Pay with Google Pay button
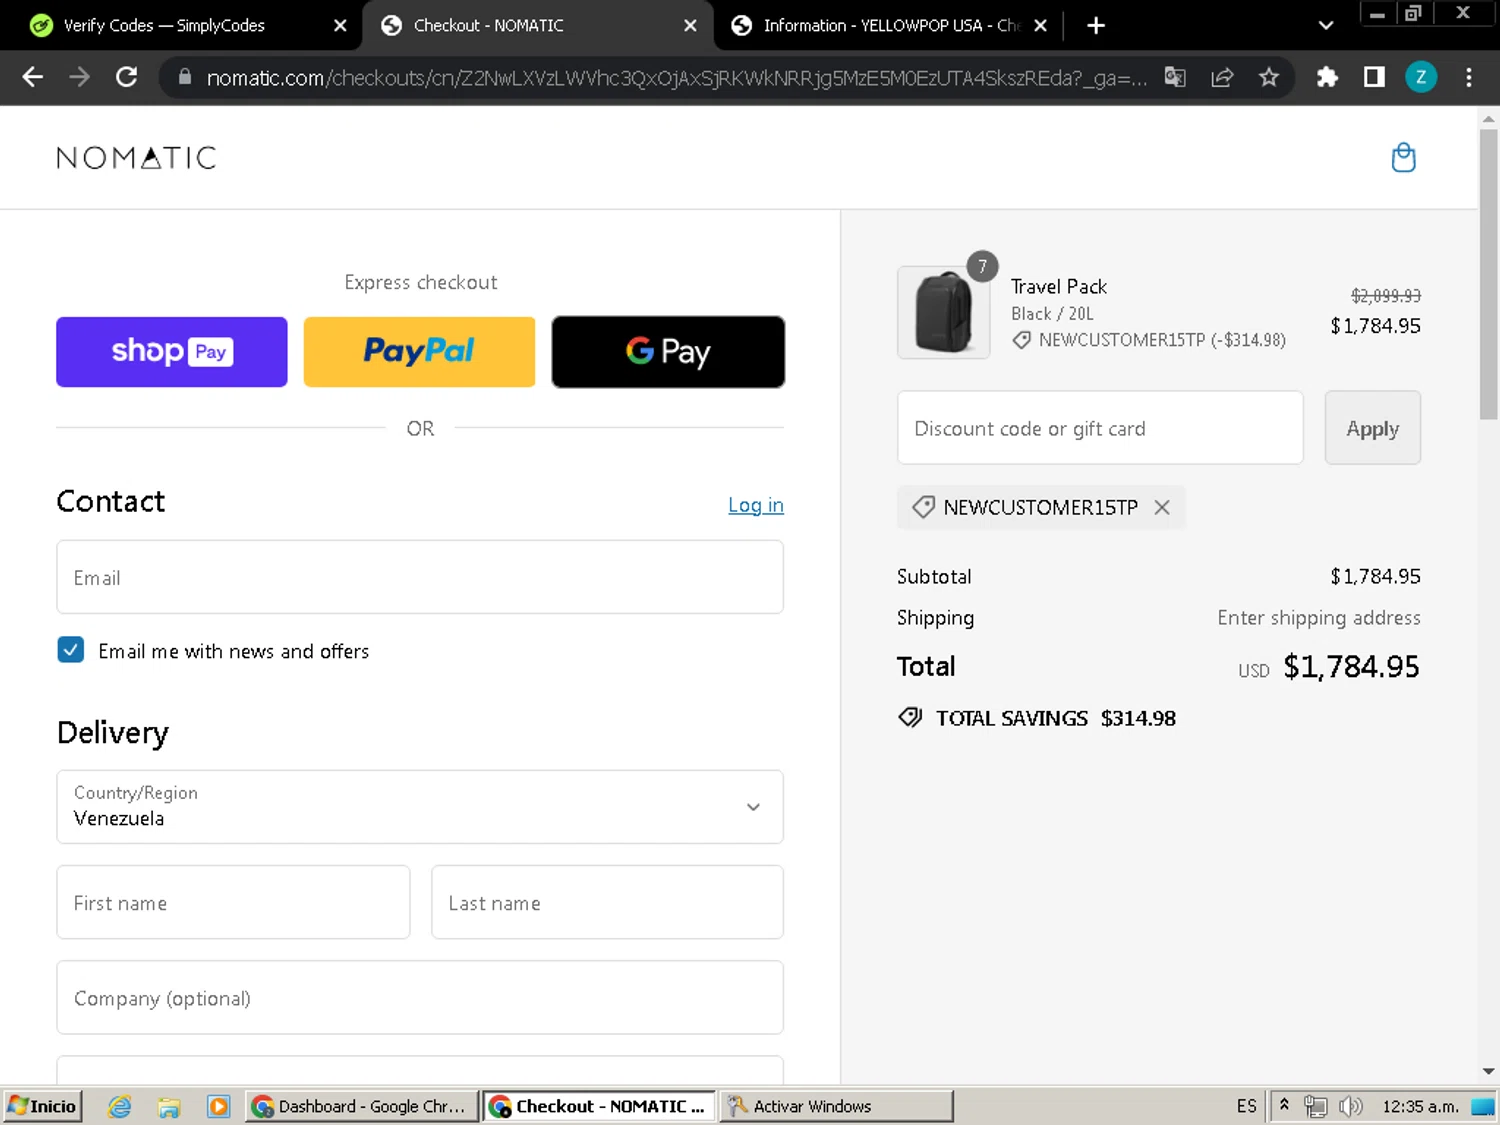The image size is (1500, 1125). point(668,352)
